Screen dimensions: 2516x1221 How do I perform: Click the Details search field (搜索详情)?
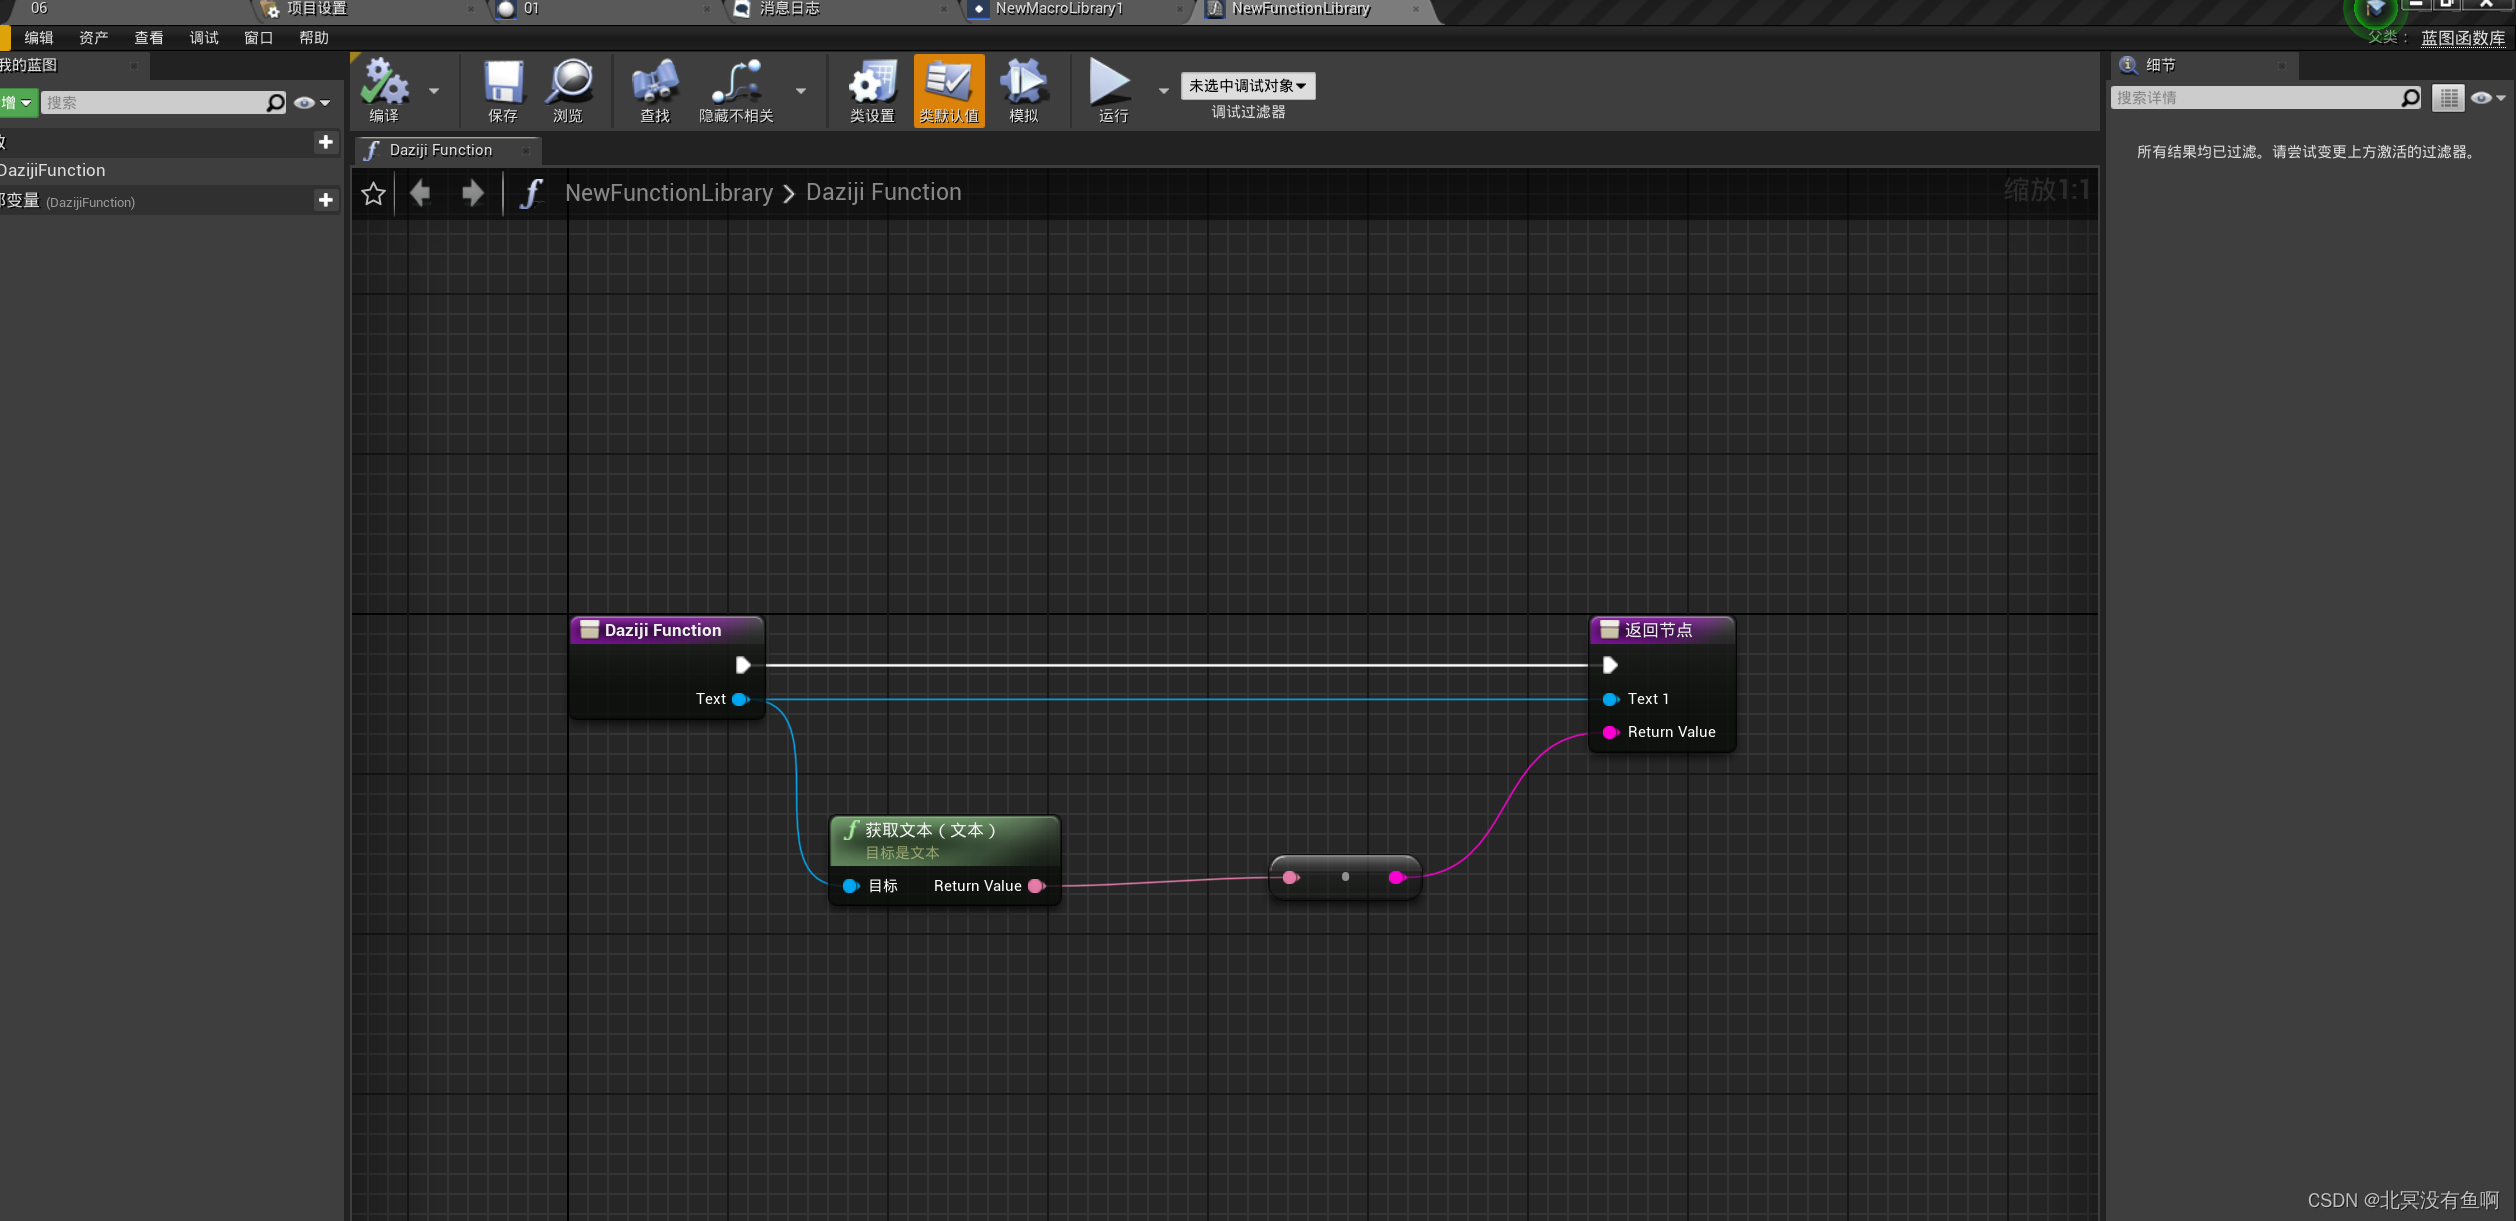tap(2255, 98)
